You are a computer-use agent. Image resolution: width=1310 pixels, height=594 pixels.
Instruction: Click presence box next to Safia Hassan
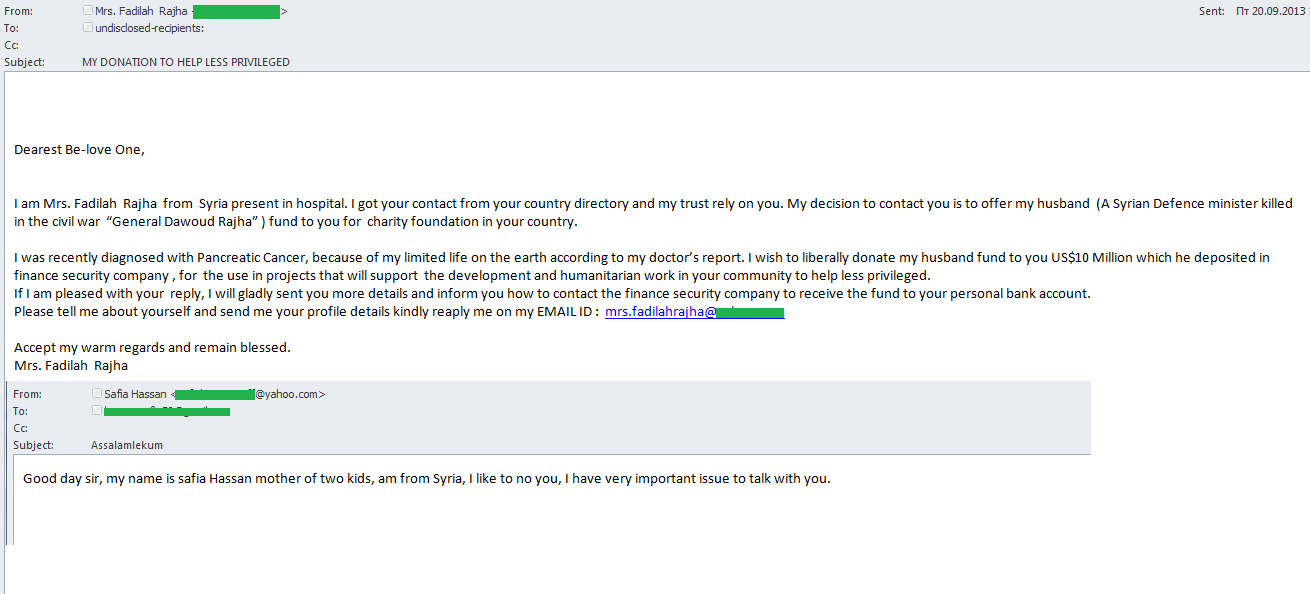coord(97,394)
